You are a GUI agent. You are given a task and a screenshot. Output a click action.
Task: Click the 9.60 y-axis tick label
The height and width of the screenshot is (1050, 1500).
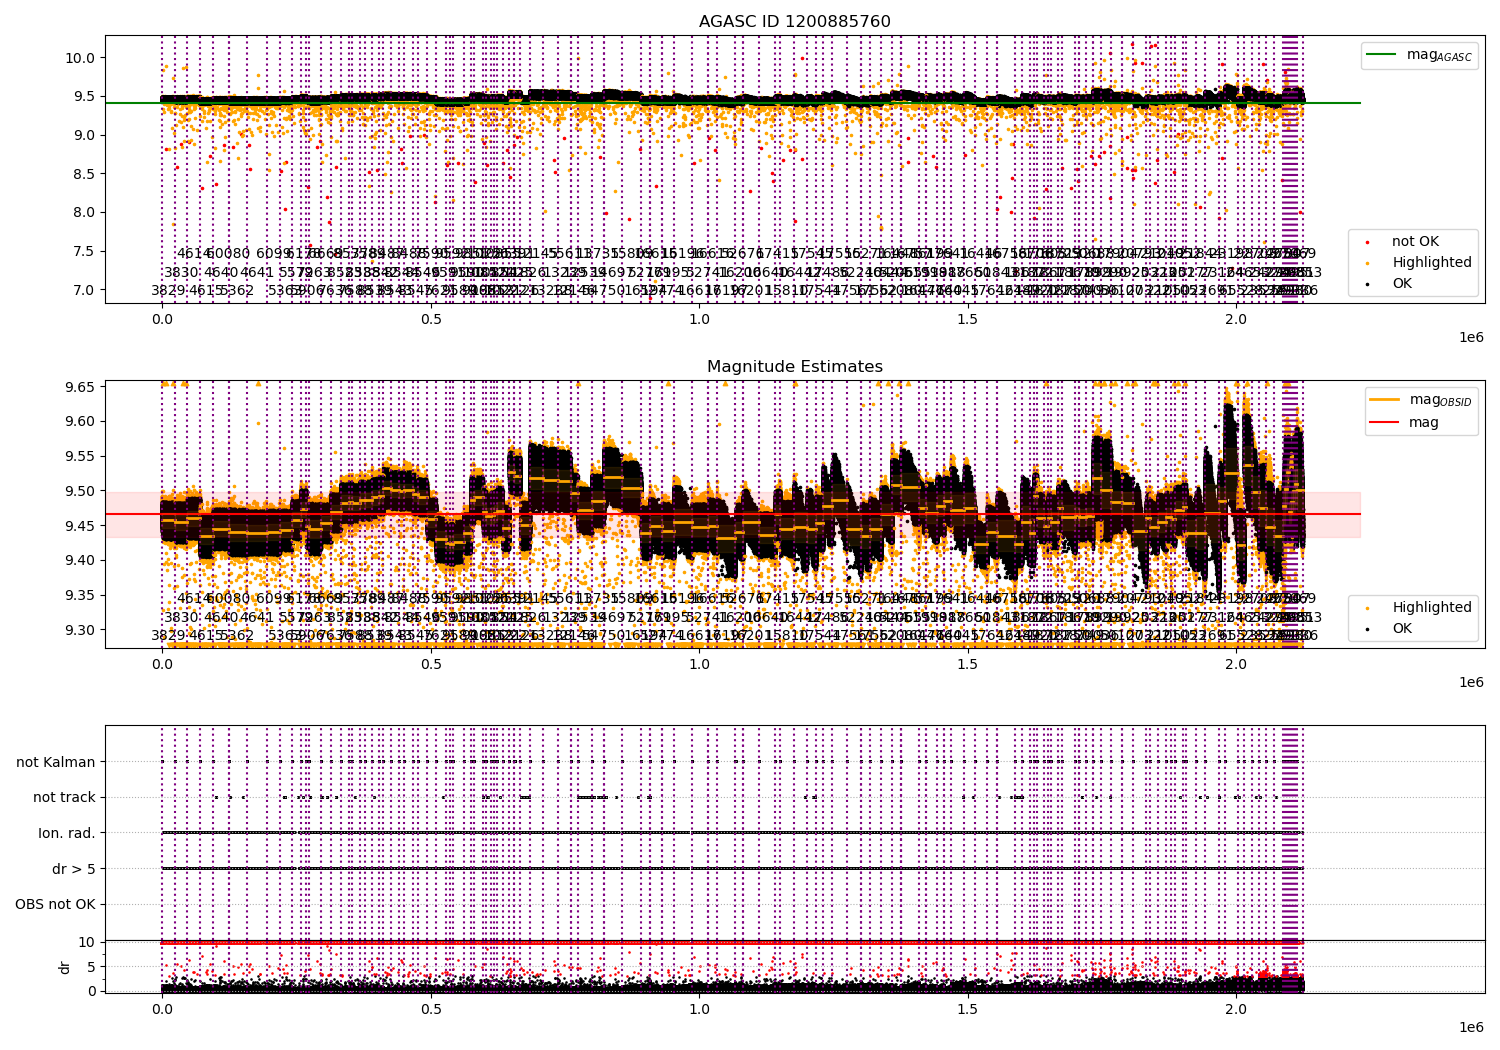pyautogui.click(x=79, y=421)
